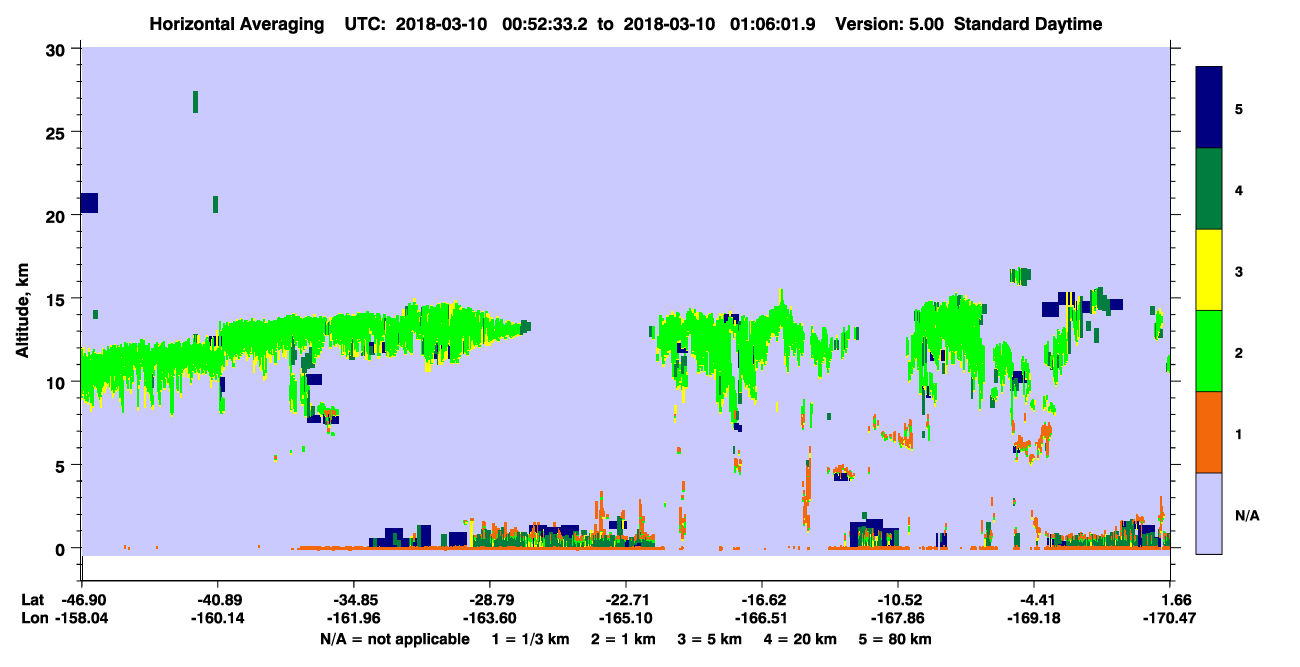The image size is (1300, 667).
Task: Click the legend entry '2 = 1 km'
Action: pos(624,639)
